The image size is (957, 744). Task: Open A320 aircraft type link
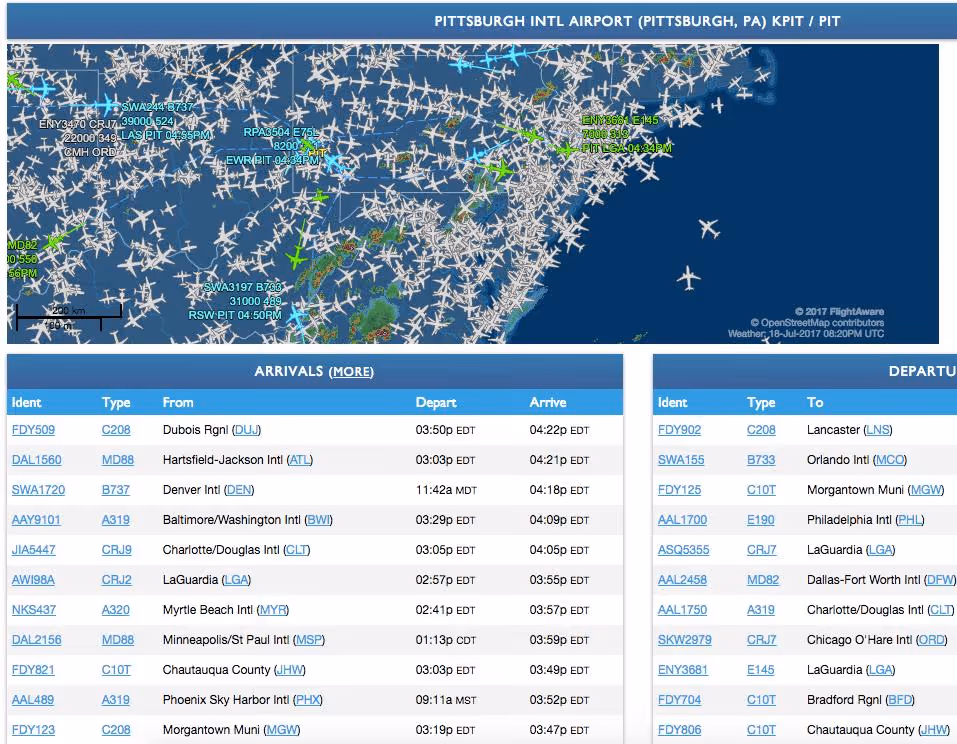[x=115, y=609]
